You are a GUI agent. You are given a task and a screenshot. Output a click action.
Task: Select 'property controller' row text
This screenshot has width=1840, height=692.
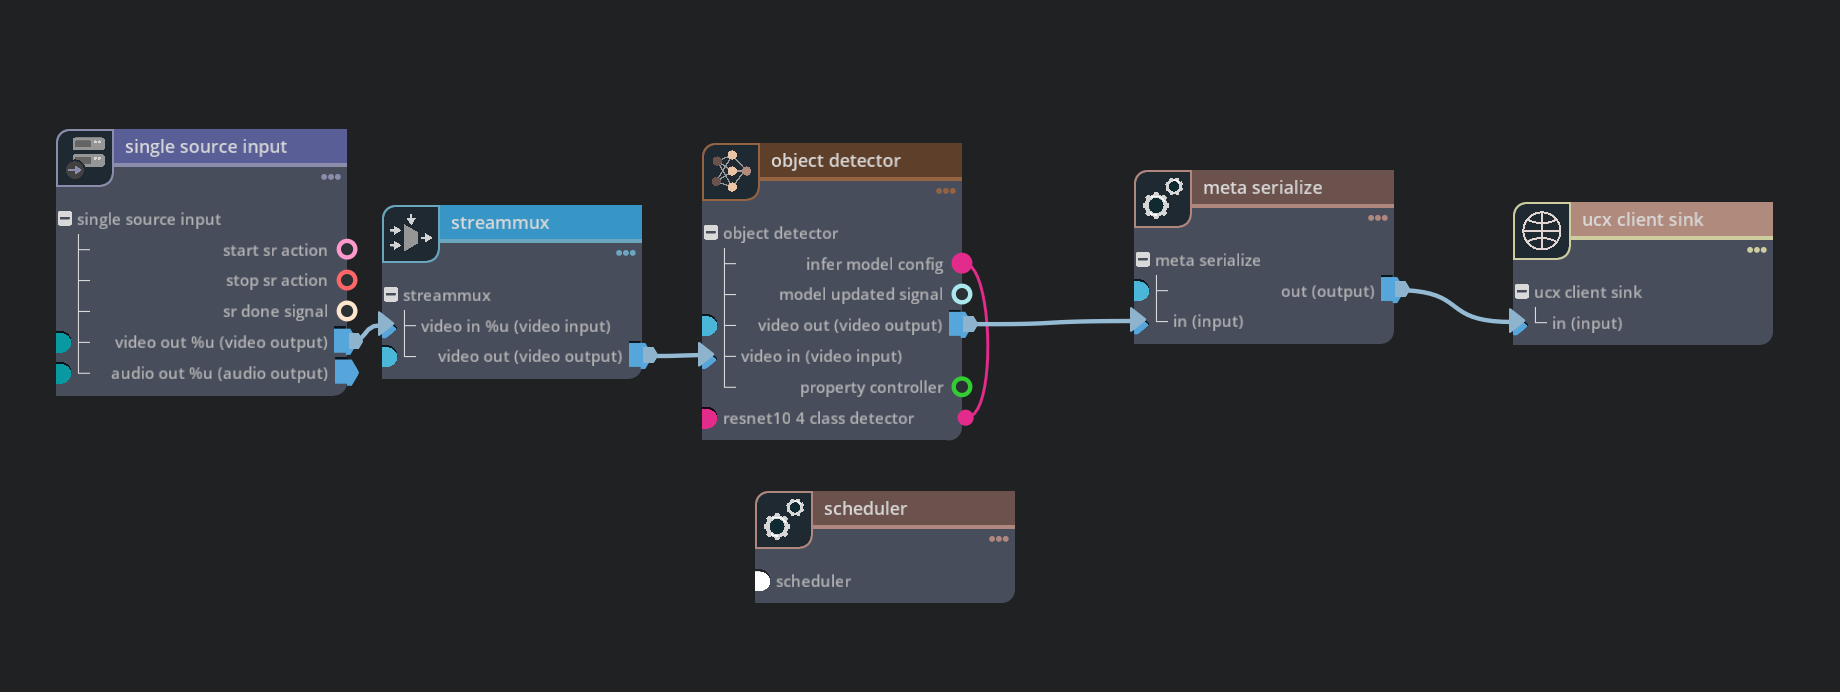tap(872, 387)
